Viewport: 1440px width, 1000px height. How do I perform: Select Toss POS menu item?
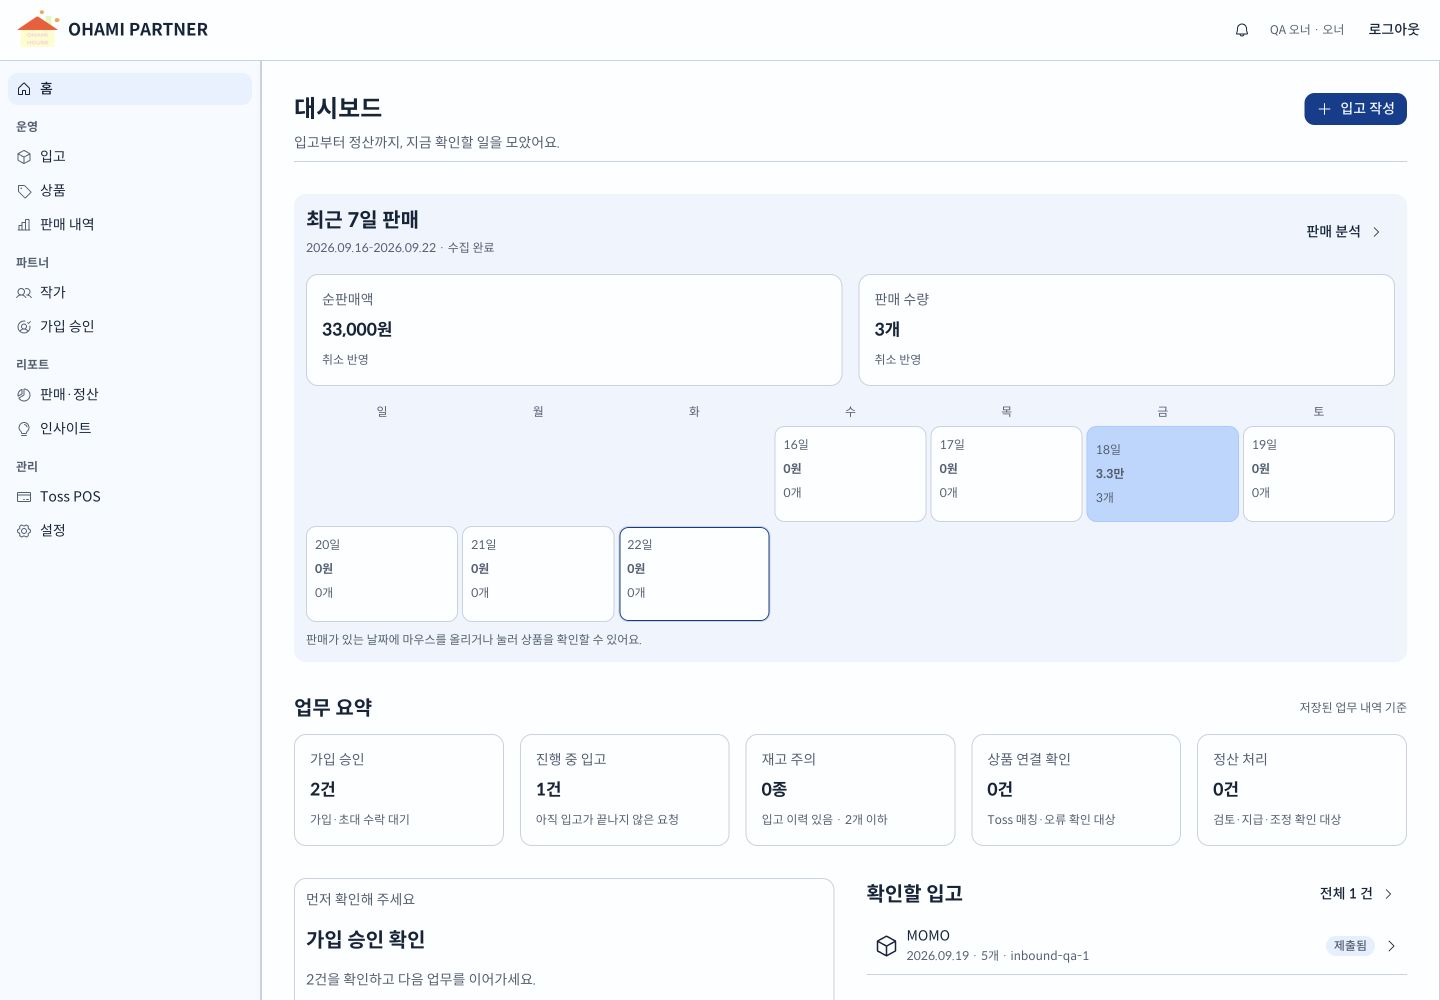point(130,497)
